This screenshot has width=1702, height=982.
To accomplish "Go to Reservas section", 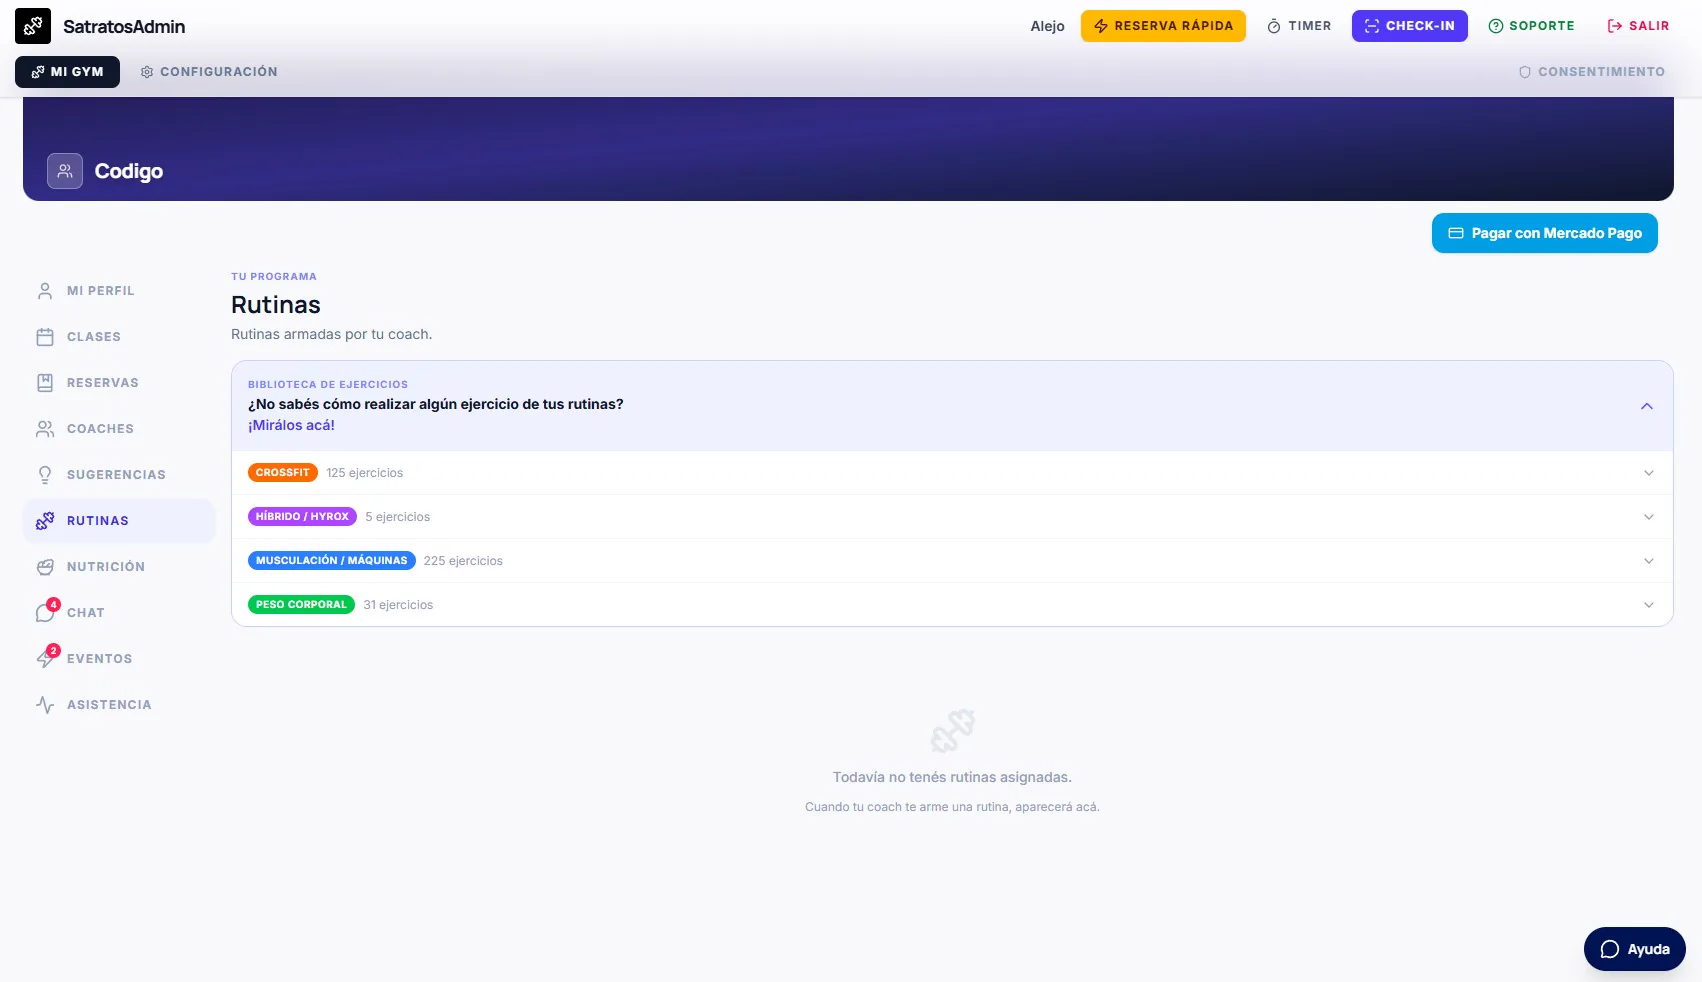I will (x=119, y=383).
